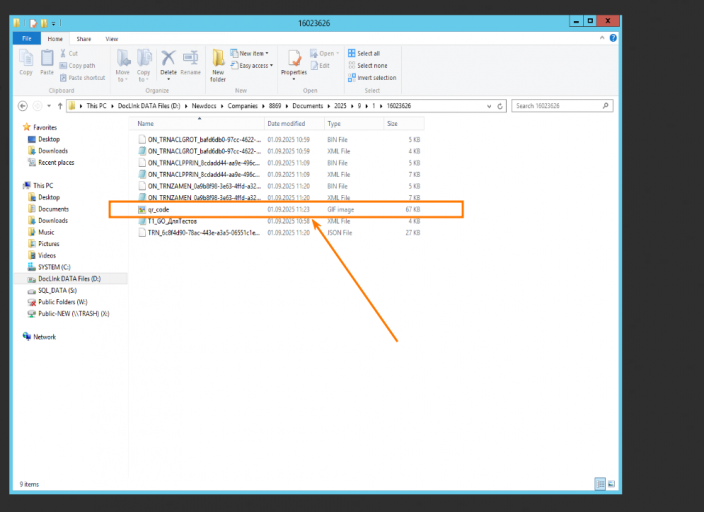Click the Edit command

(x=320, y=66)
